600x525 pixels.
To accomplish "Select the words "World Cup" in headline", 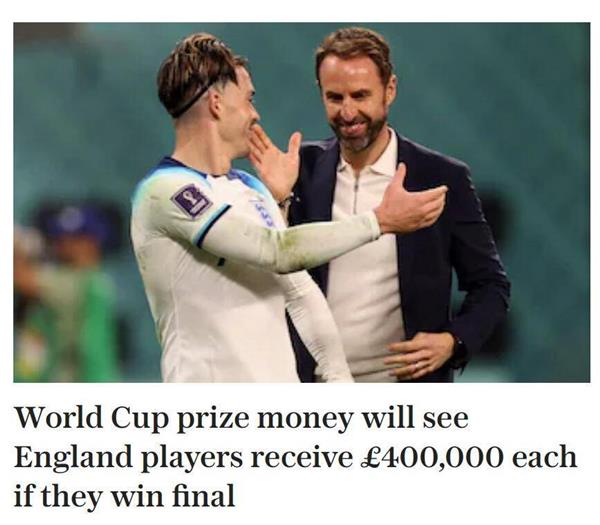I will 91,417.
